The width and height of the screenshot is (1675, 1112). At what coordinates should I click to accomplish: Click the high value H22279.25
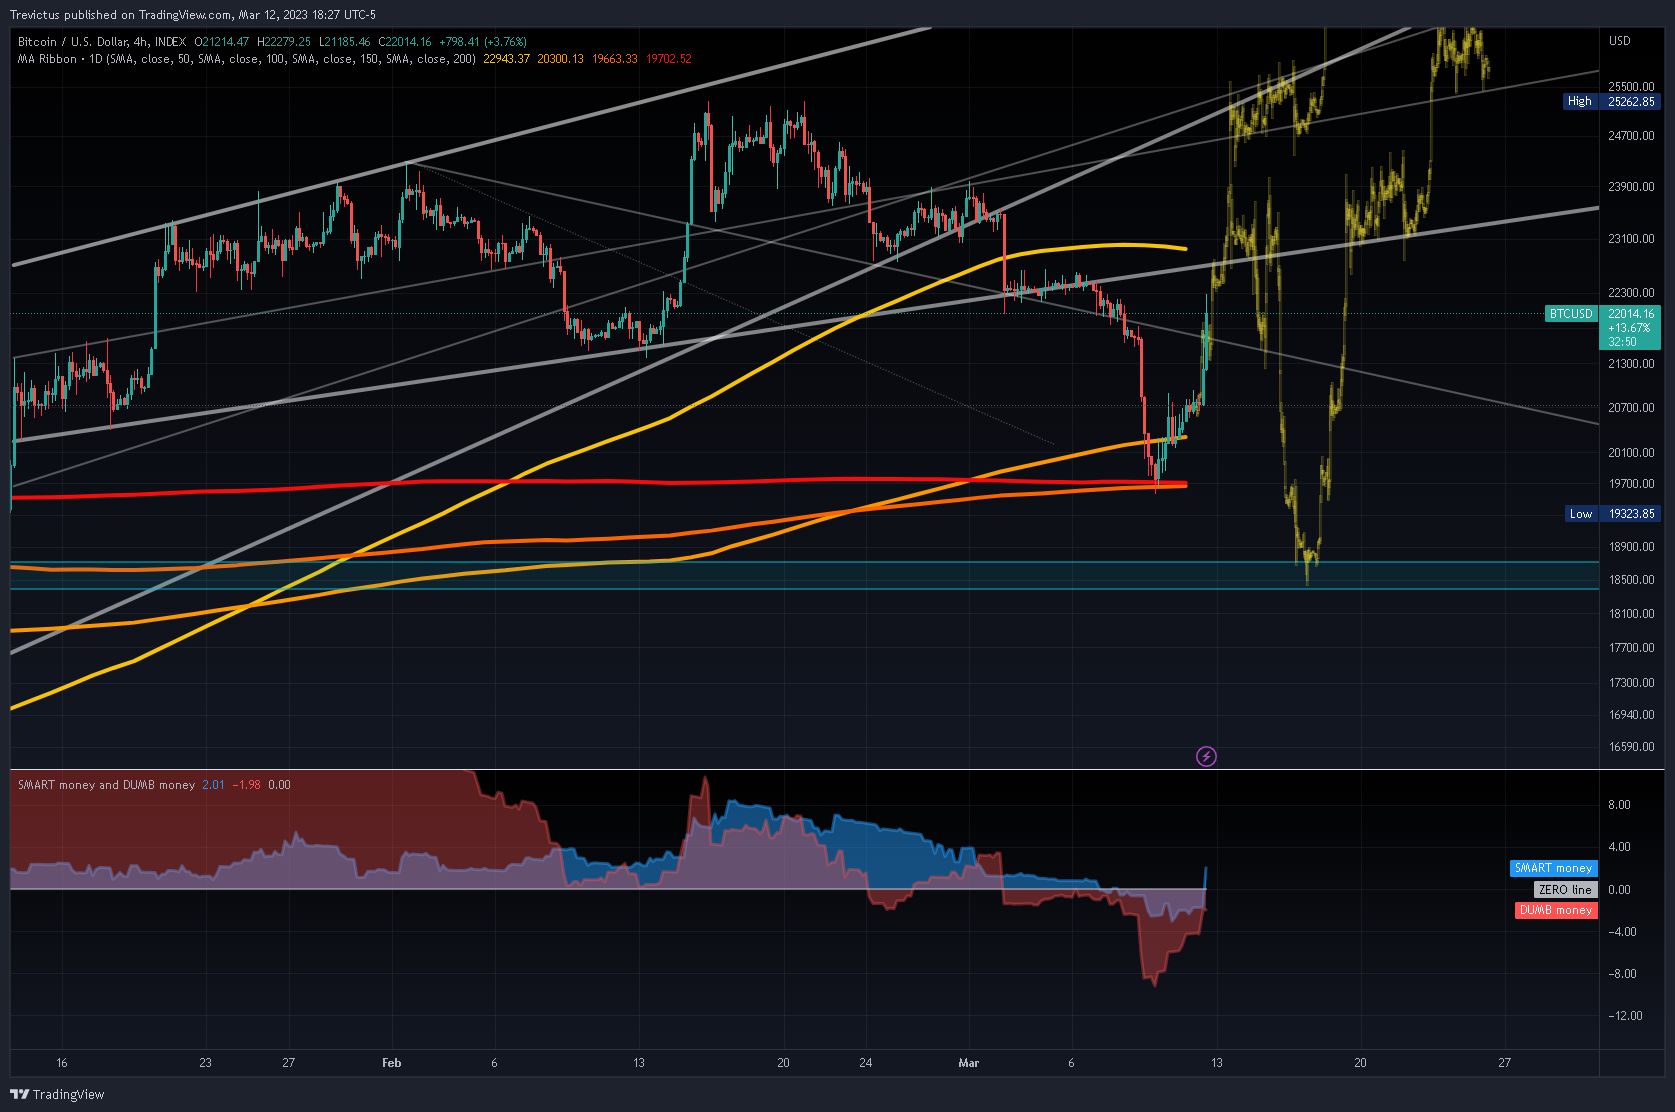284,42
